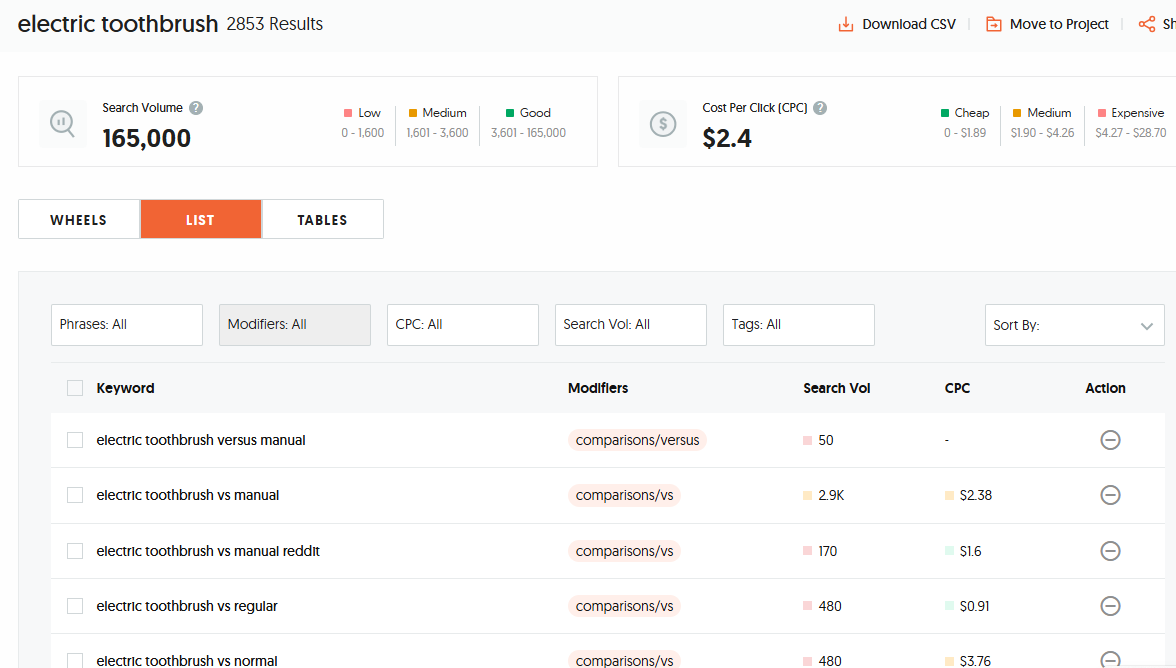Remove 'electric toothbrush versus manual' via minus icon
Image resolution: width=1176 pixels, height=668 pixels.
1110,440
